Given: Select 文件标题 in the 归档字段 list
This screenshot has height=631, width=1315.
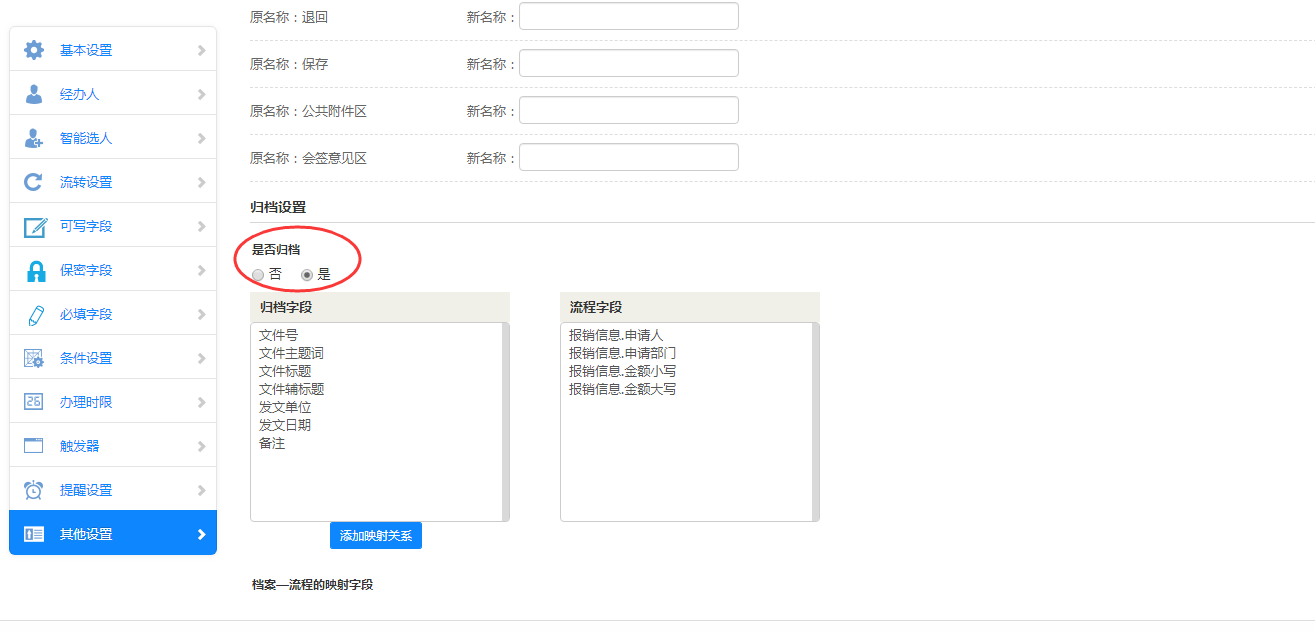Looking at the screenshot, I should 285,371.
